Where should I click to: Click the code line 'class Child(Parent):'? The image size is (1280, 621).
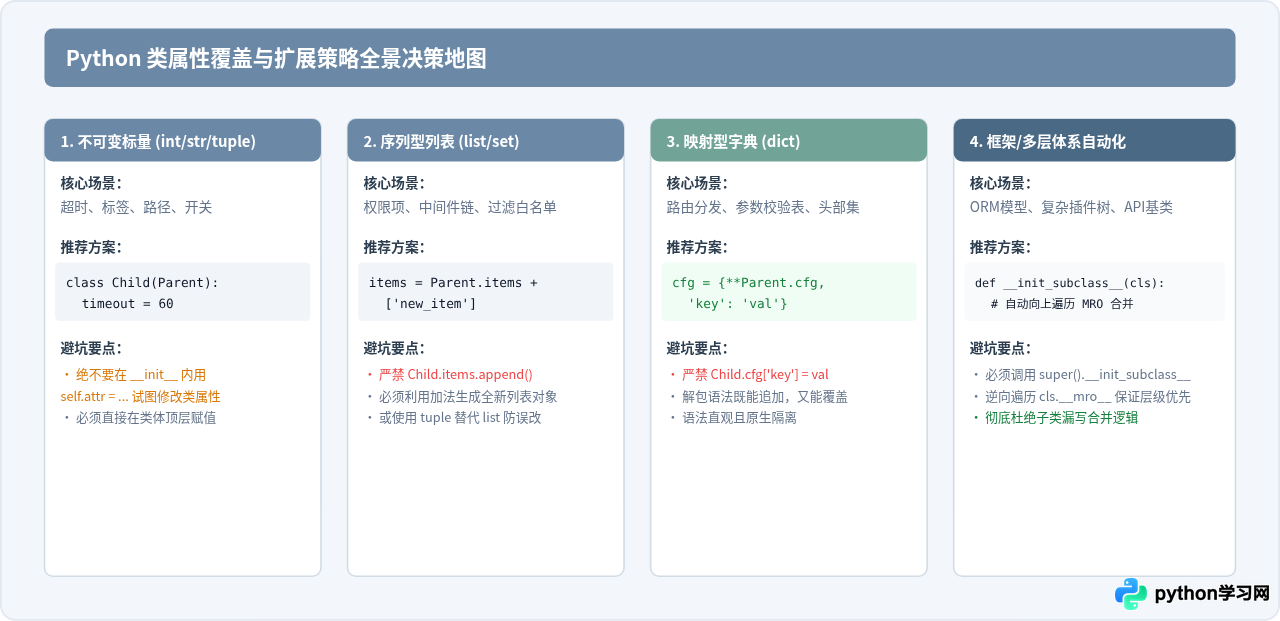[142, 282]
